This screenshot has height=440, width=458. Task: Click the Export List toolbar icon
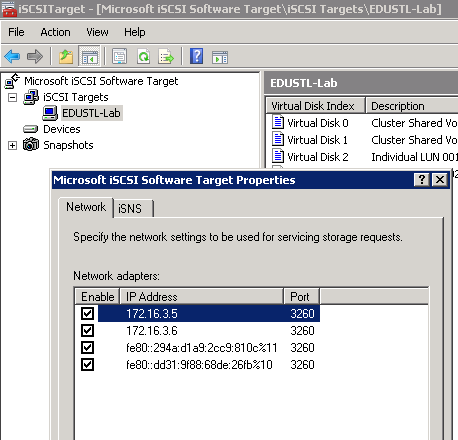click(166, 56)
